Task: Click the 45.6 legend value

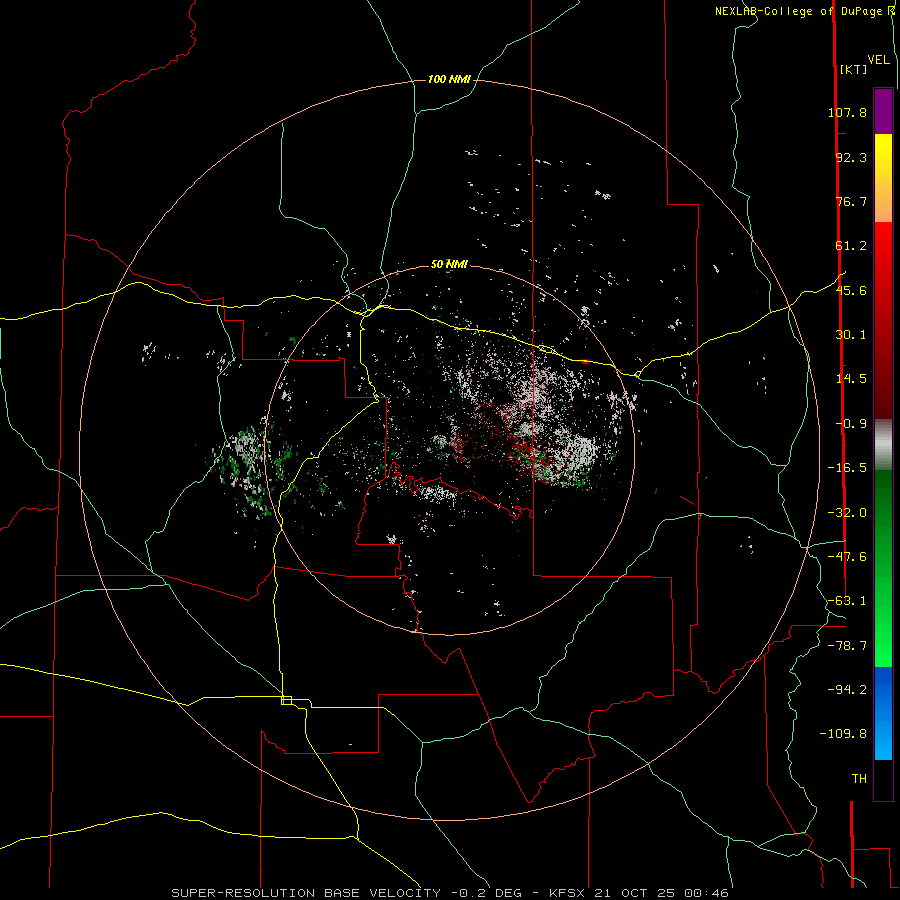Action: 851,290
